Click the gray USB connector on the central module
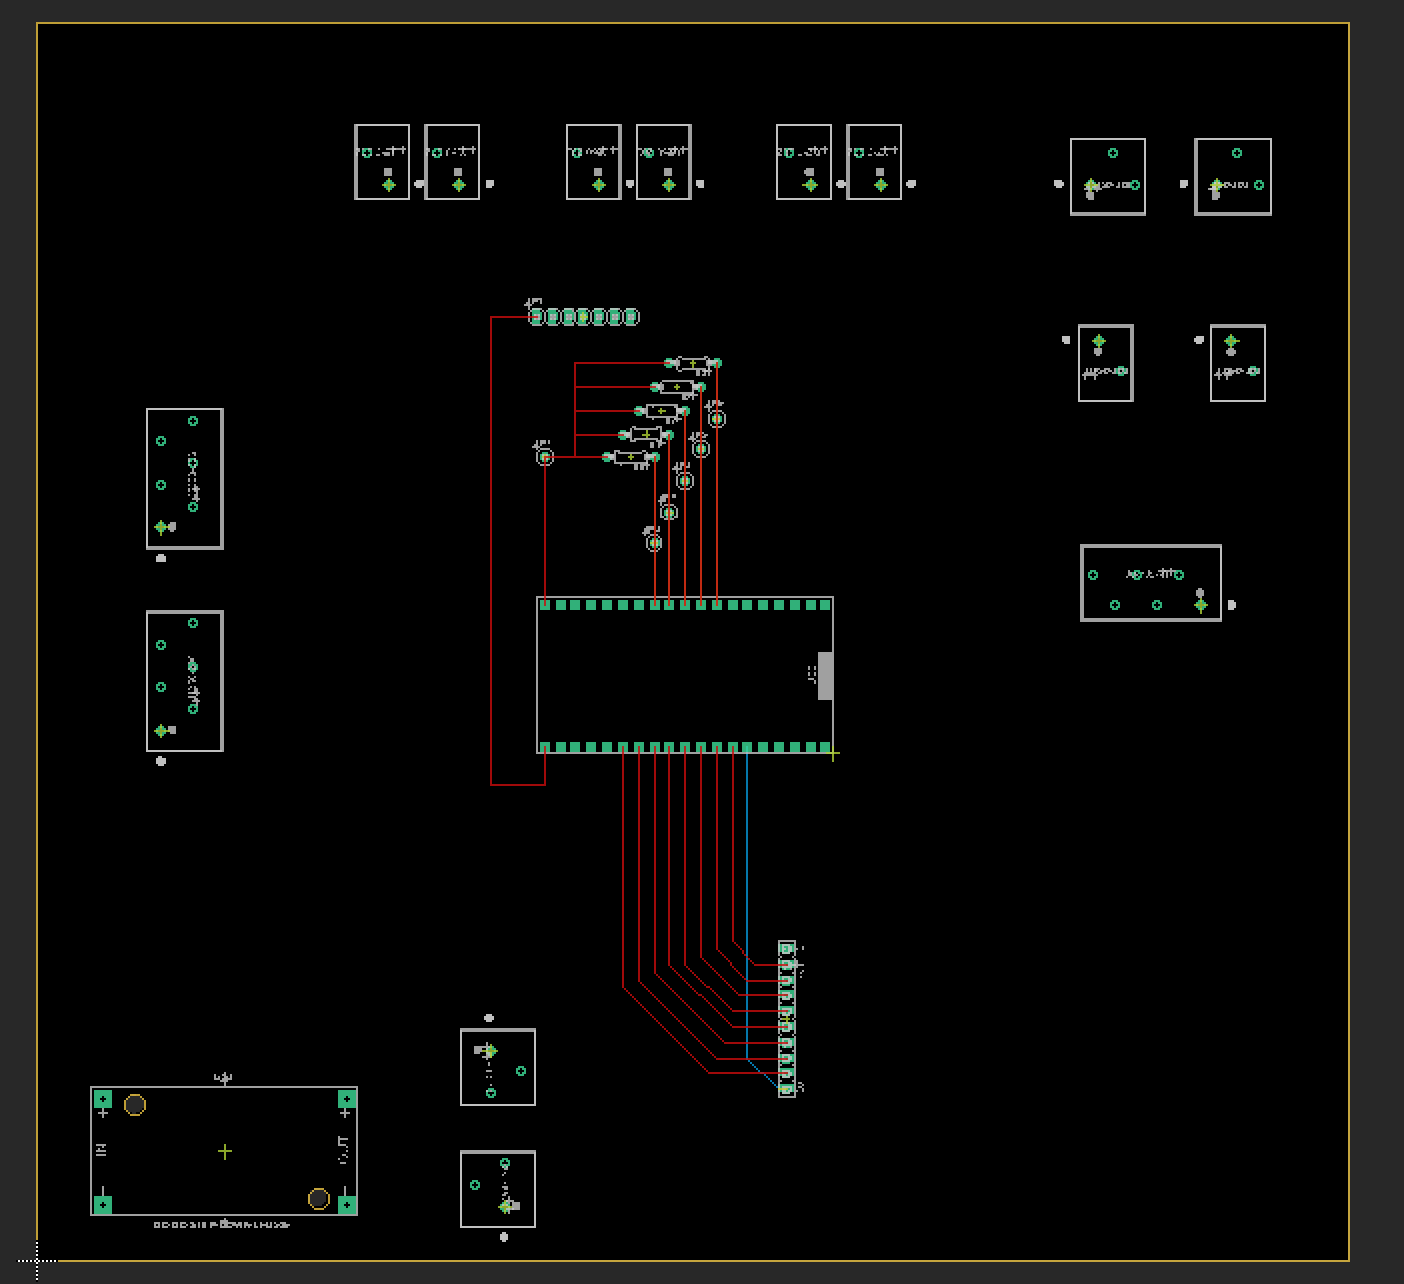Image resolution: width=1404 pixels, height=1284 pixels. 825,676
